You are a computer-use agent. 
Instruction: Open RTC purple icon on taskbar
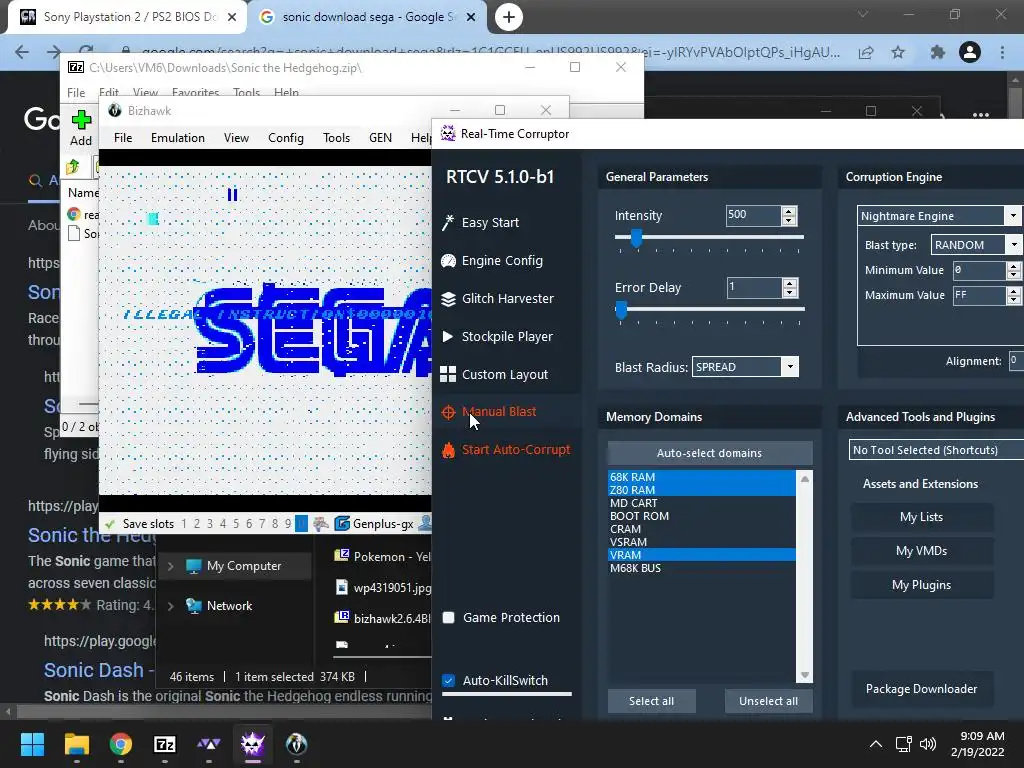pos(253,744)
